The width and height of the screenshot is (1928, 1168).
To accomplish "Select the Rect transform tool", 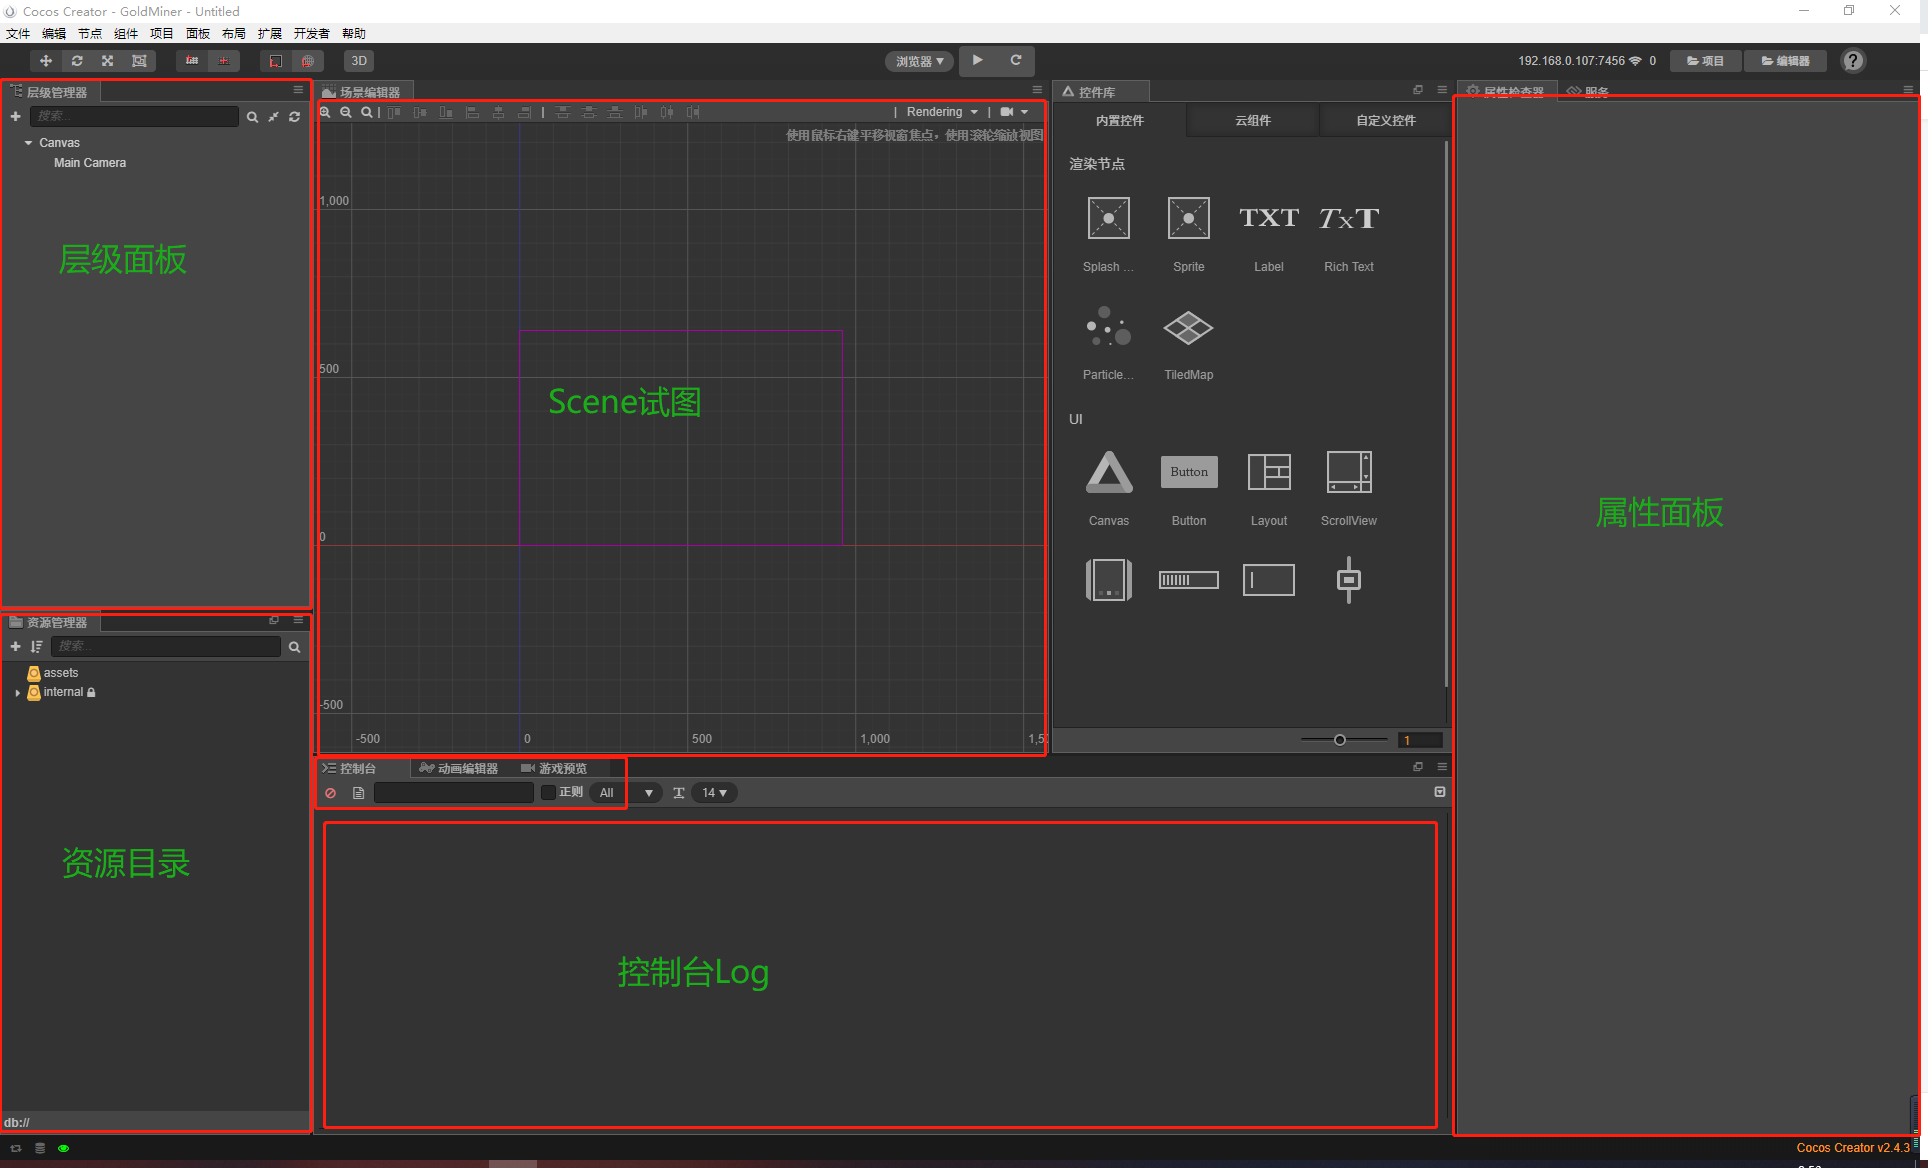I will coord(139,61).
